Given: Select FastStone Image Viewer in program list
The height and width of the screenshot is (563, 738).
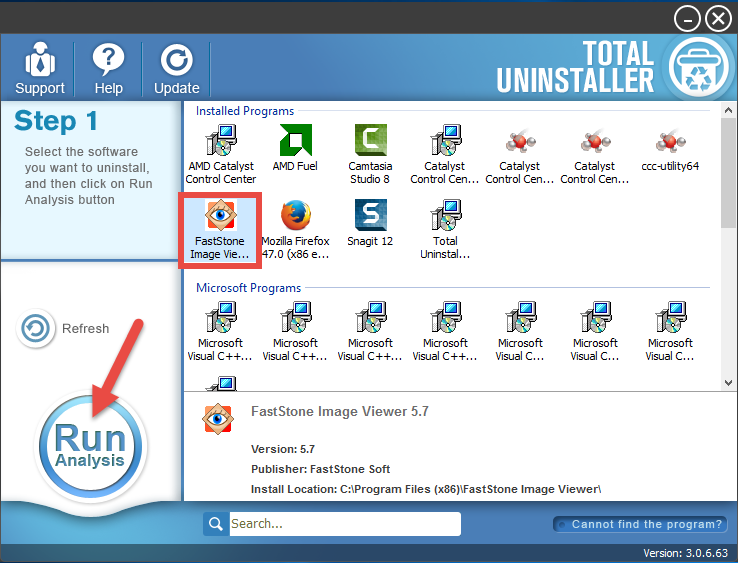Looking at the screenshot, I should coord(220,230).
